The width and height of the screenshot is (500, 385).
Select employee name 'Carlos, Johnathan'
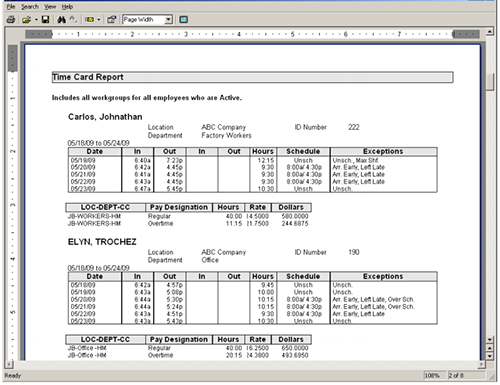click(x=105, y=117)
